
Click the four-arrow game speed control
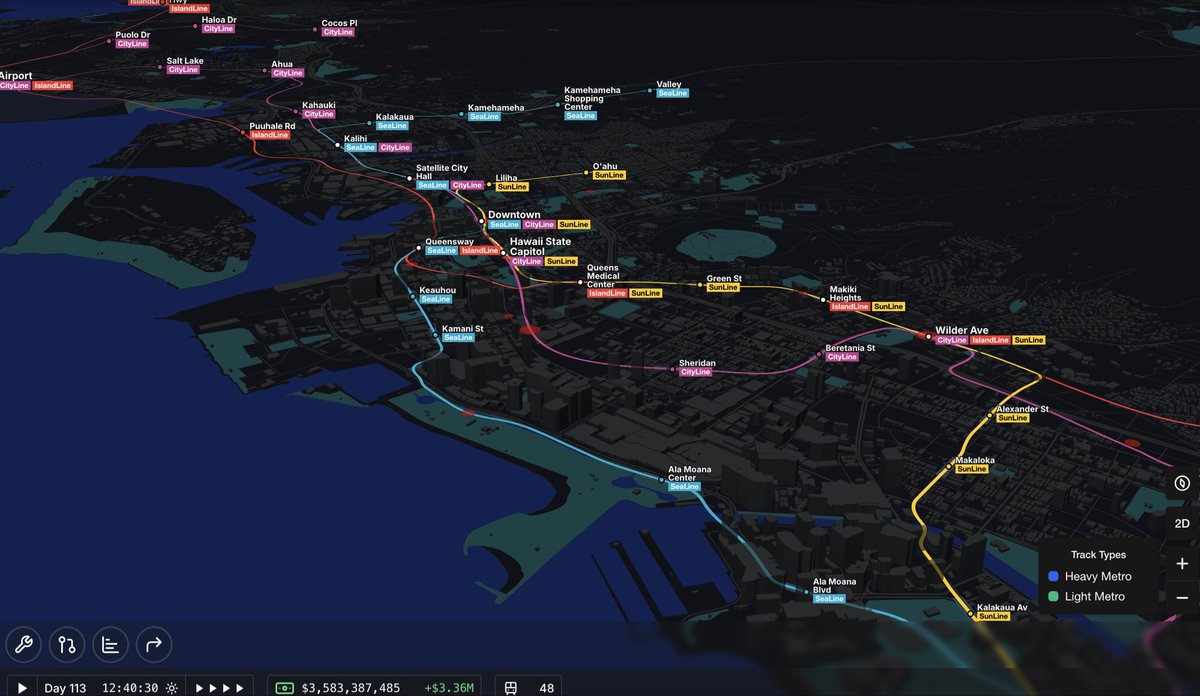point(219,688)
